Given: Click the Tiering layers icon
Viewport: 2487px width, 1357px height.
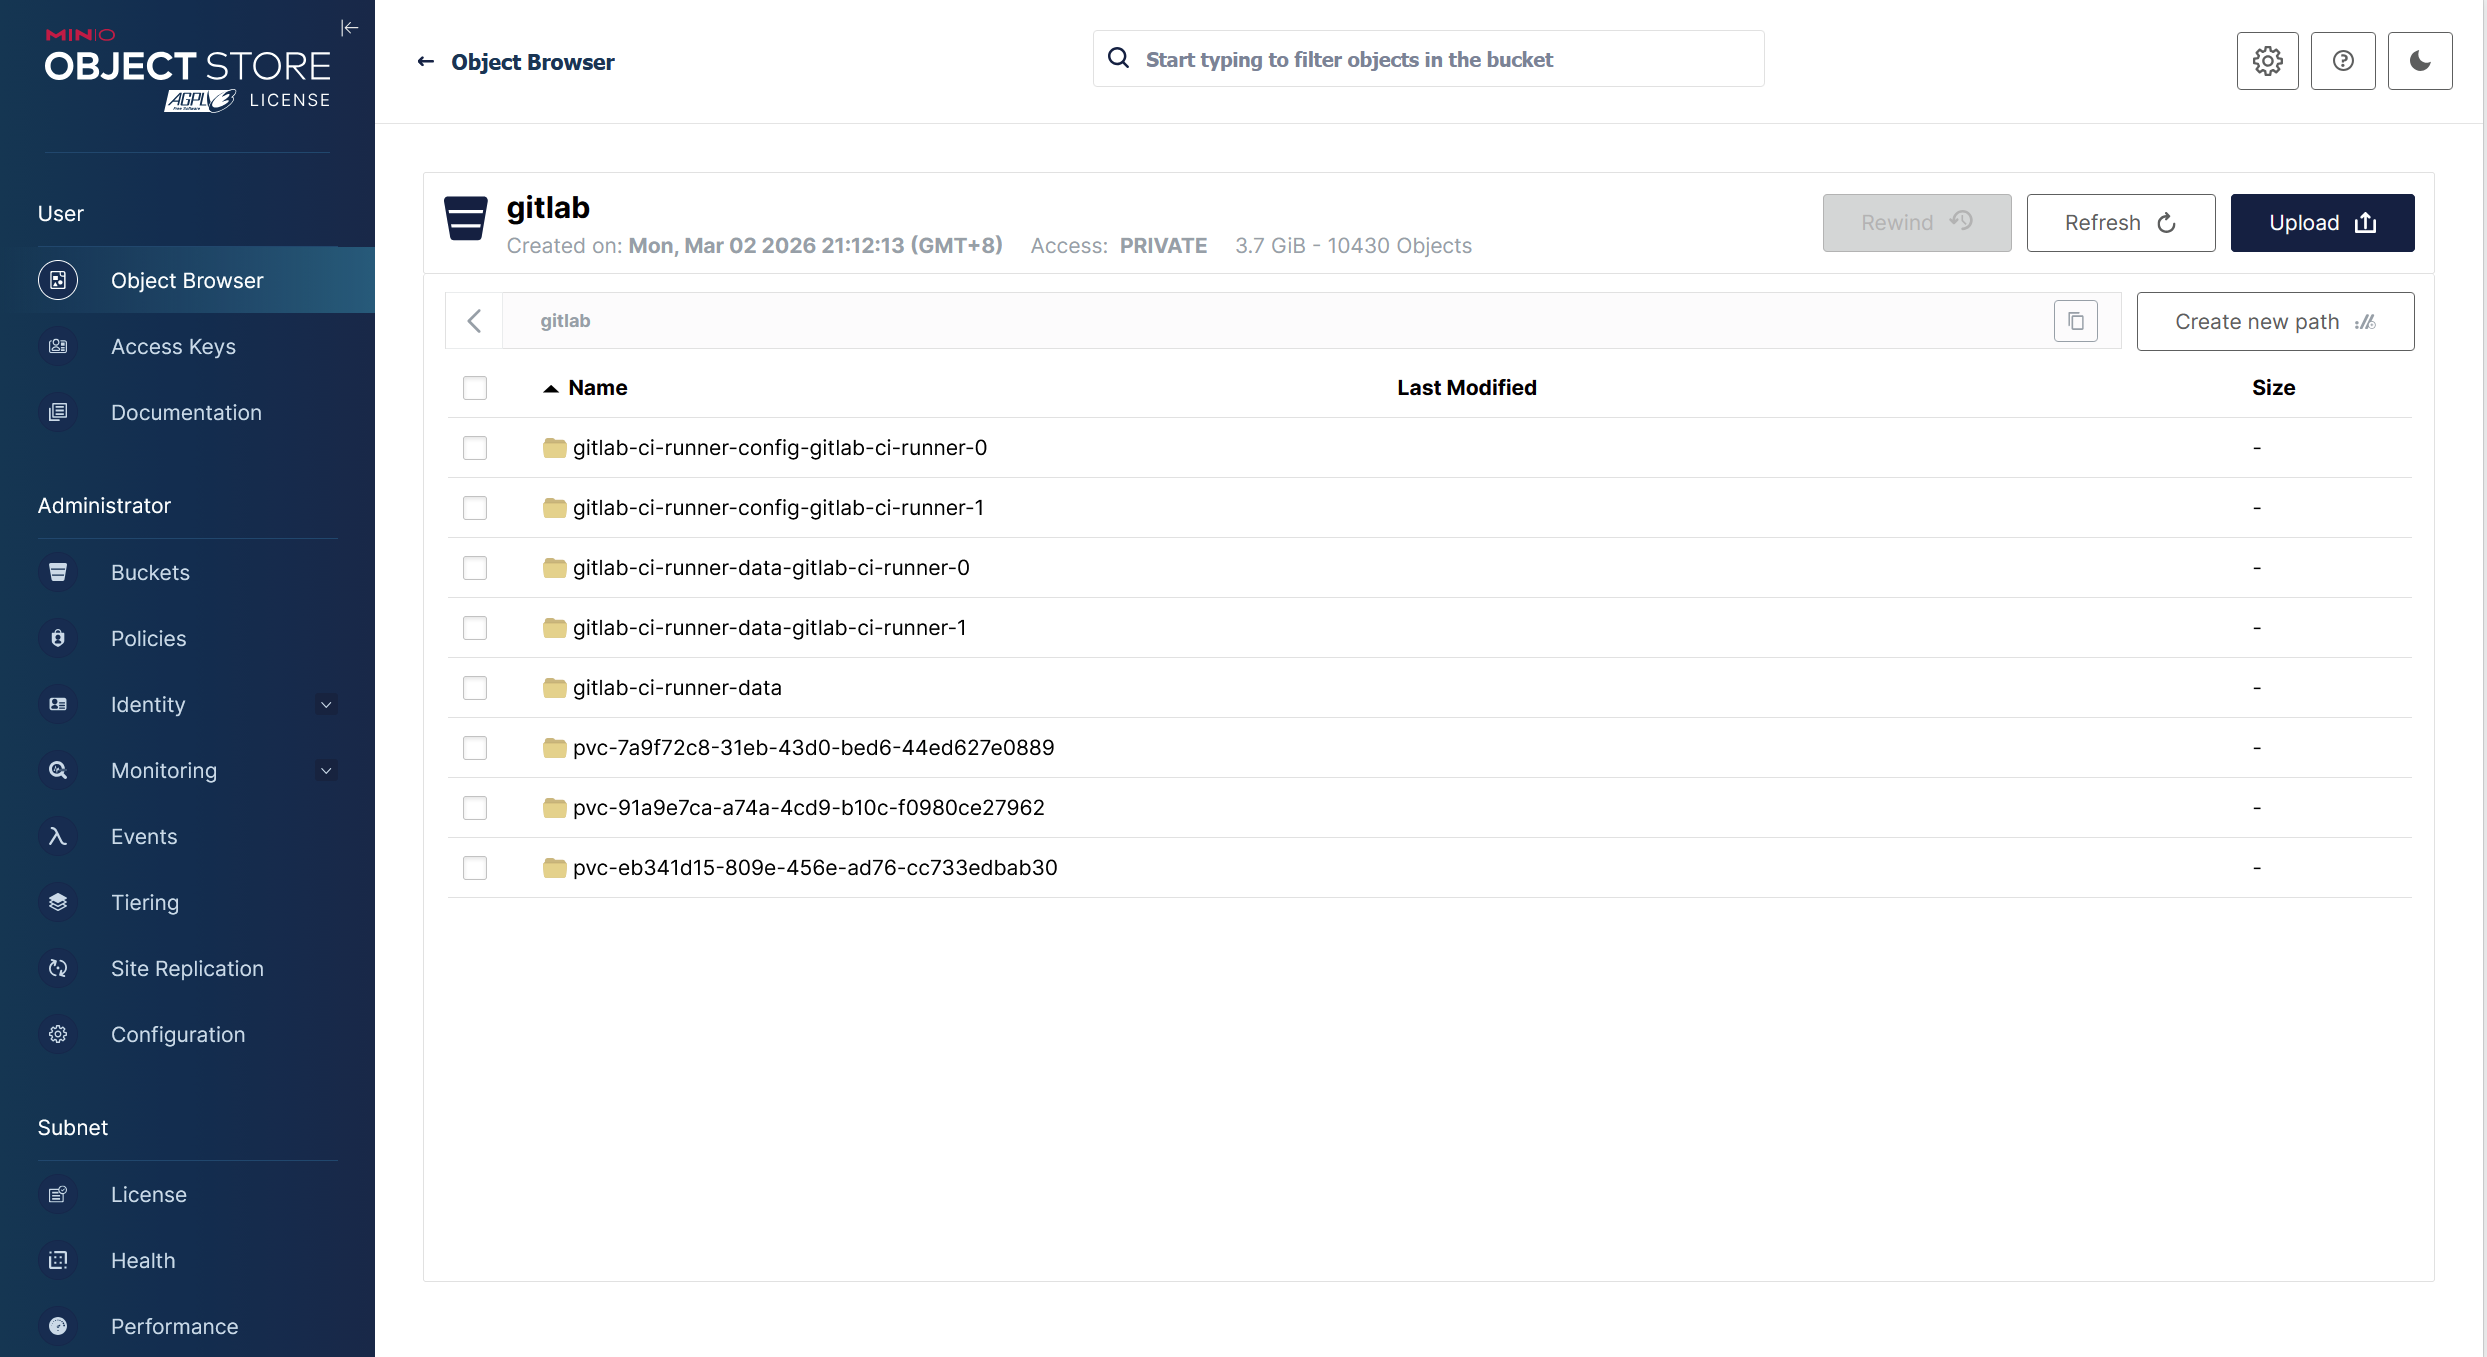Looking at the screenshot, I should (x=58, y=902).
